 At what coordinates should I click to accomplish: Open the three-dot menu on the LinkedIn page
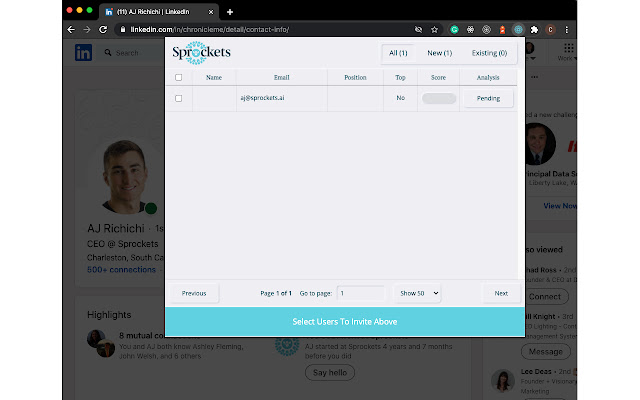click(535, 77)
